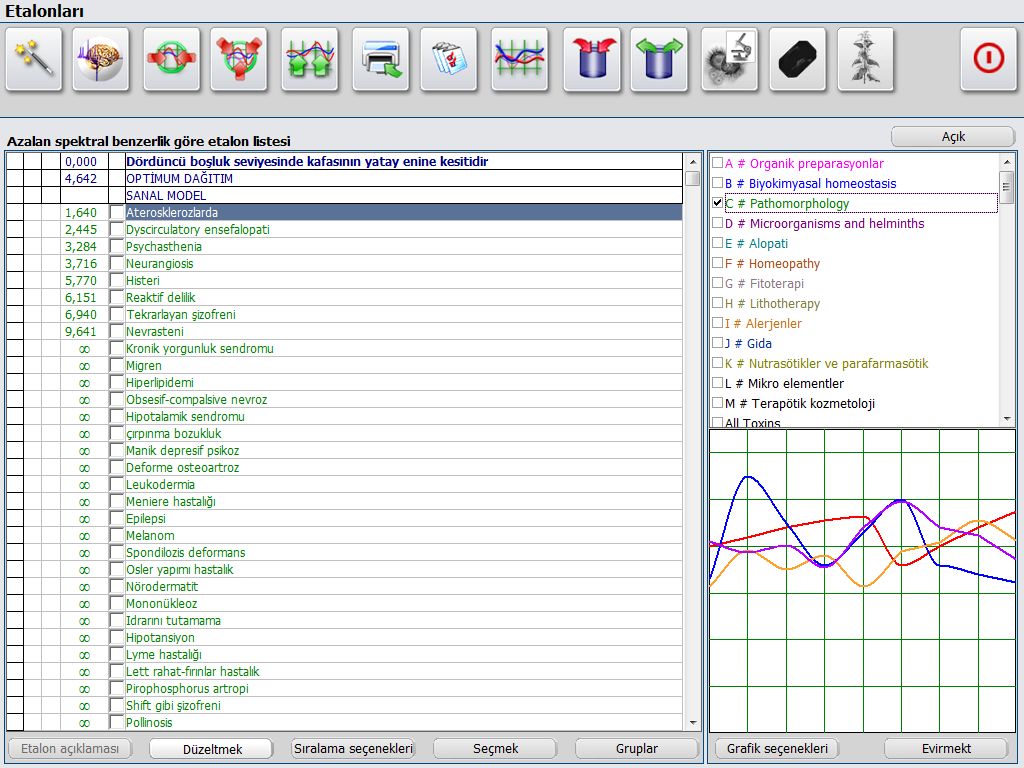The image size is (1024, 768).
Task: Click the black stone icon
Action: [x=797, y=59]
